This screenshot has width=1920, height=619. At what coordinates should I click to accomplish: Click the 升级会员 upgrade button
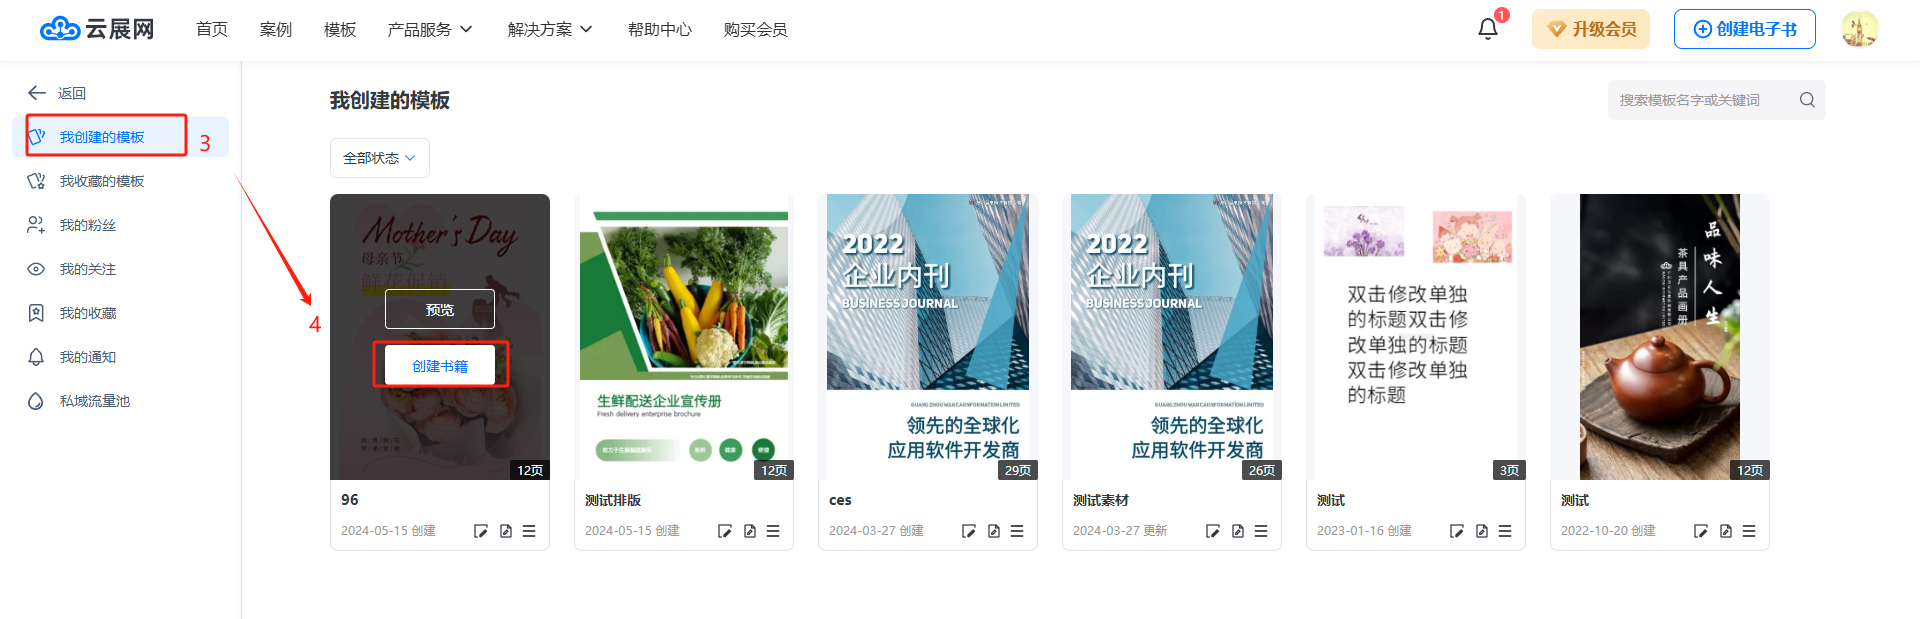(1590, 29)
